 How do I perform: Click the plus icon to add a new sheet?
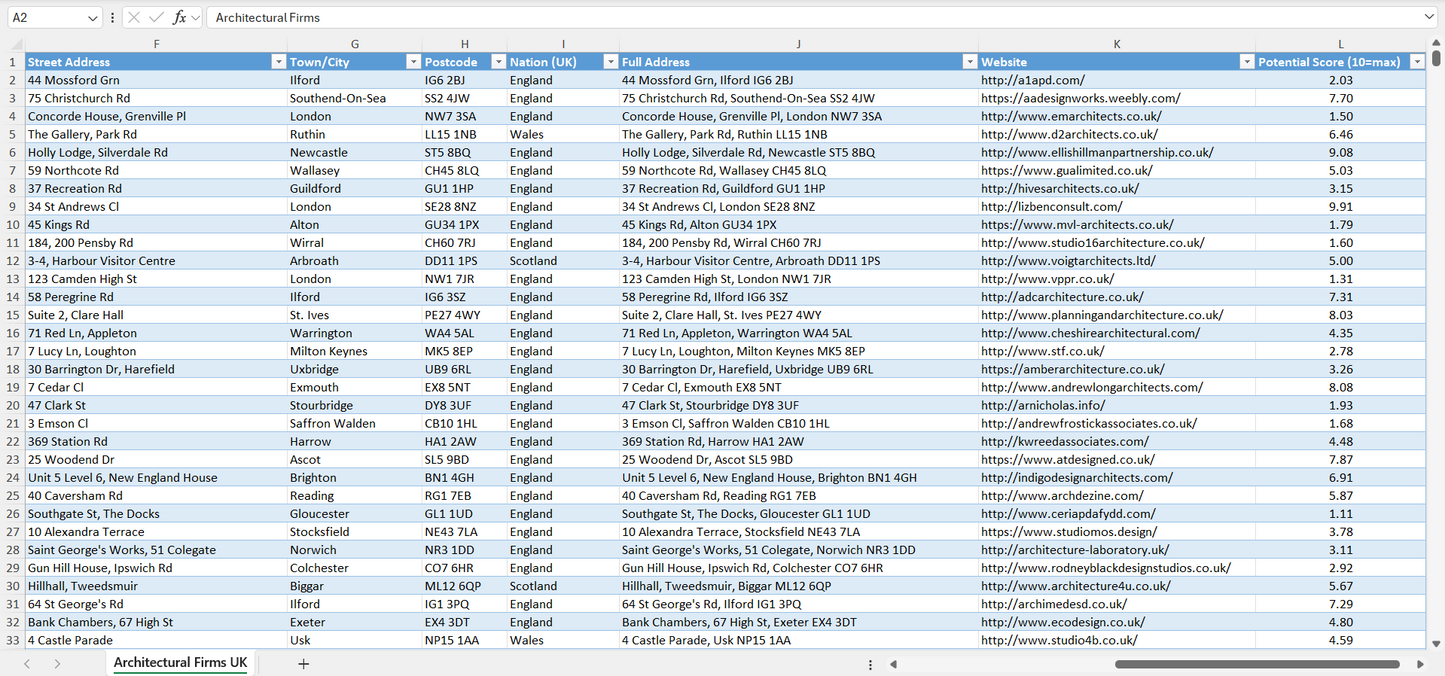click(303, 663)
